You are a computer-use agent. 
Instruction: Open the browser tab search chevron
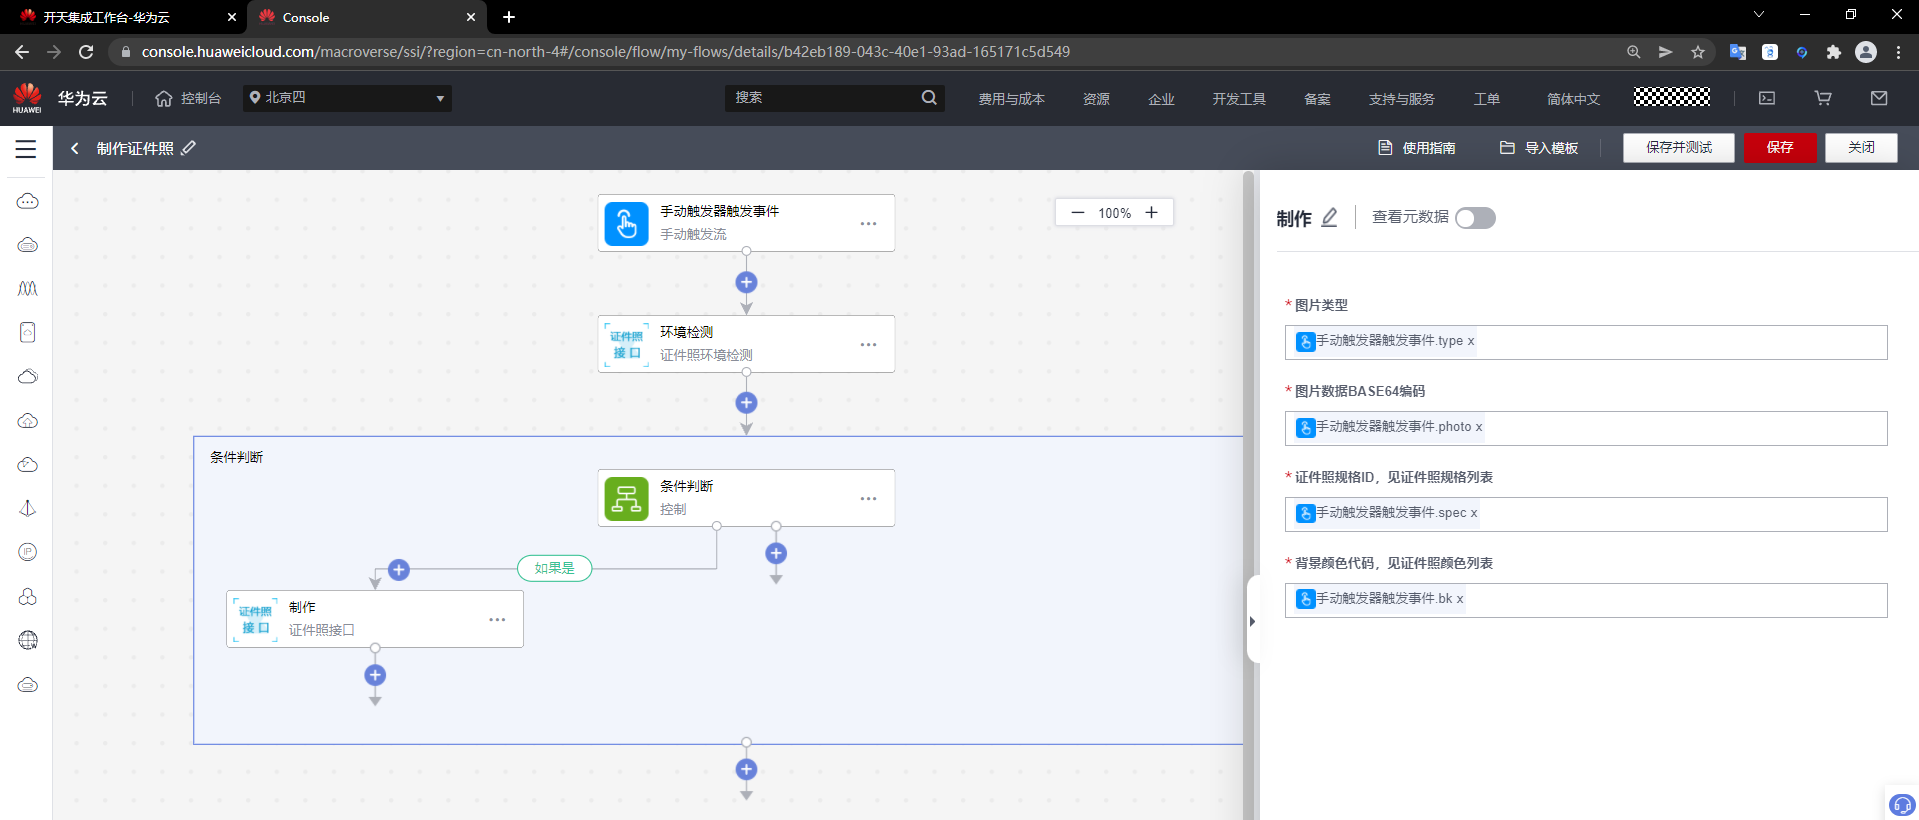click(1759, 15)
